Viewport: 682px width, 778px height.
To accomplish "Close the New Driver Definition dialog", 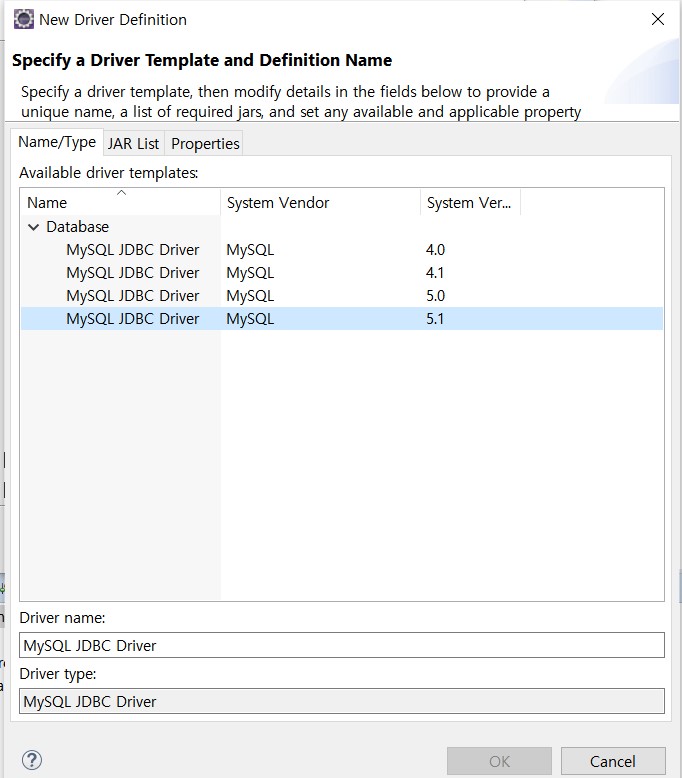I will point(658,19).
